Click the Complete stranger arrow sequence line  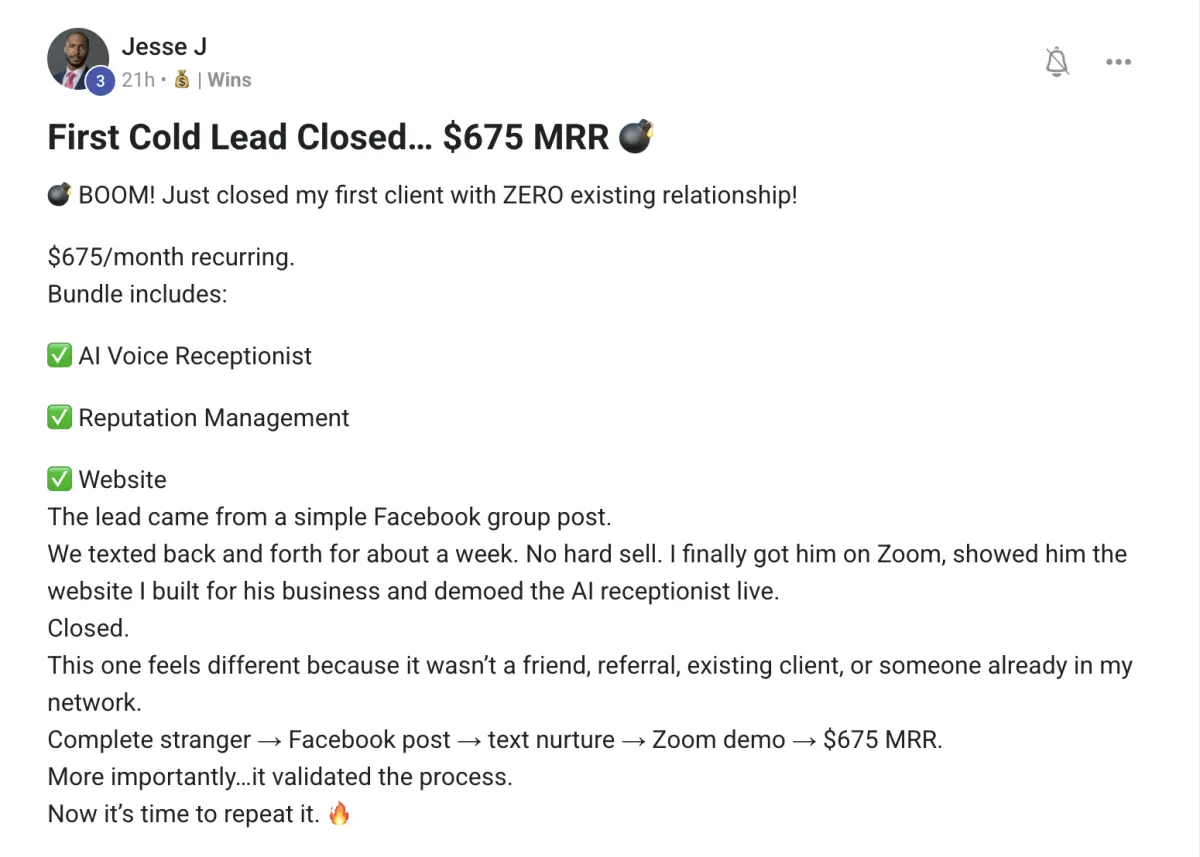pos(496,740)
